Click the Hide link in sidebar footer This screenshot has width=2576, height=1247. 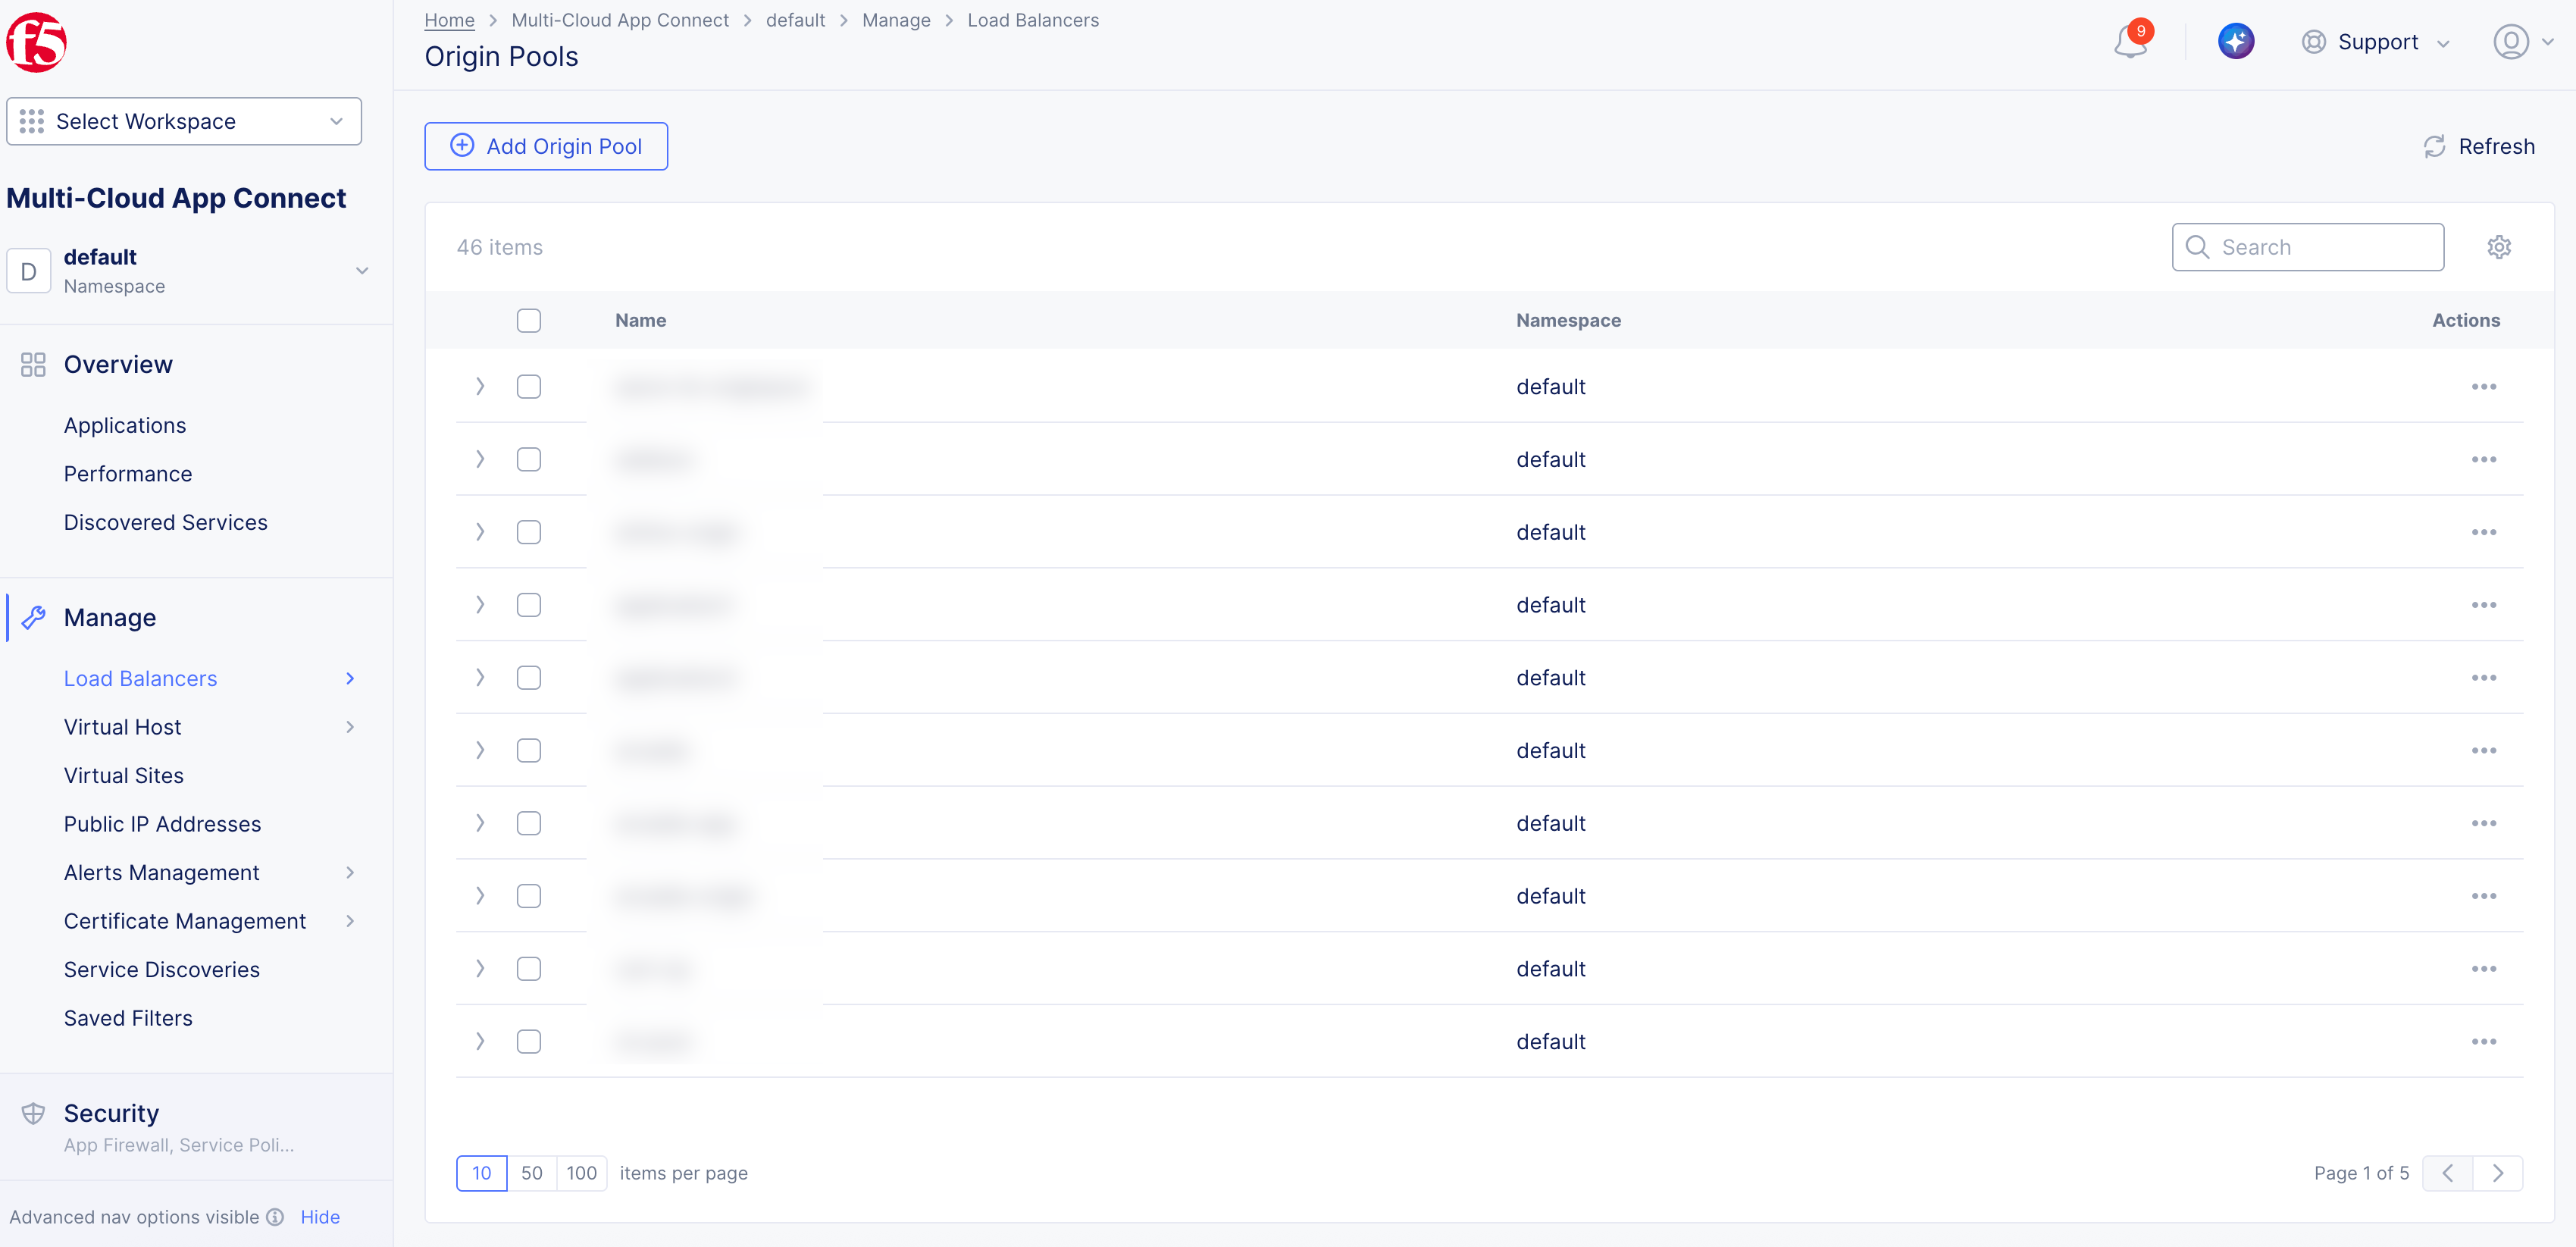[320, 1217]
